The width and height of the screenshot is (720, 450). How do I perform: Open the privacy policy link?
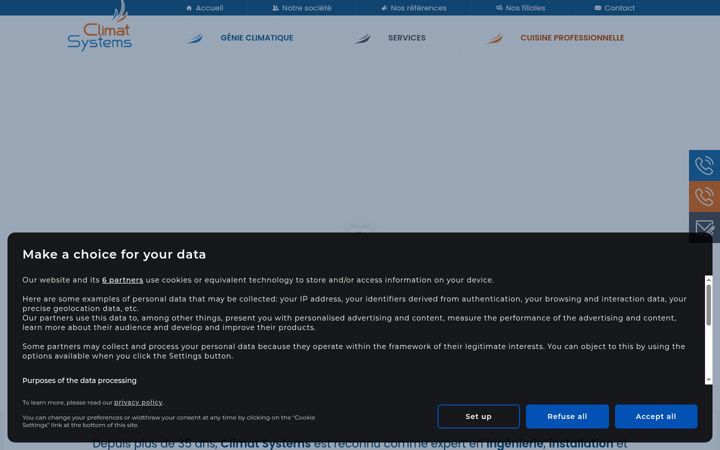tap(138, 402)
